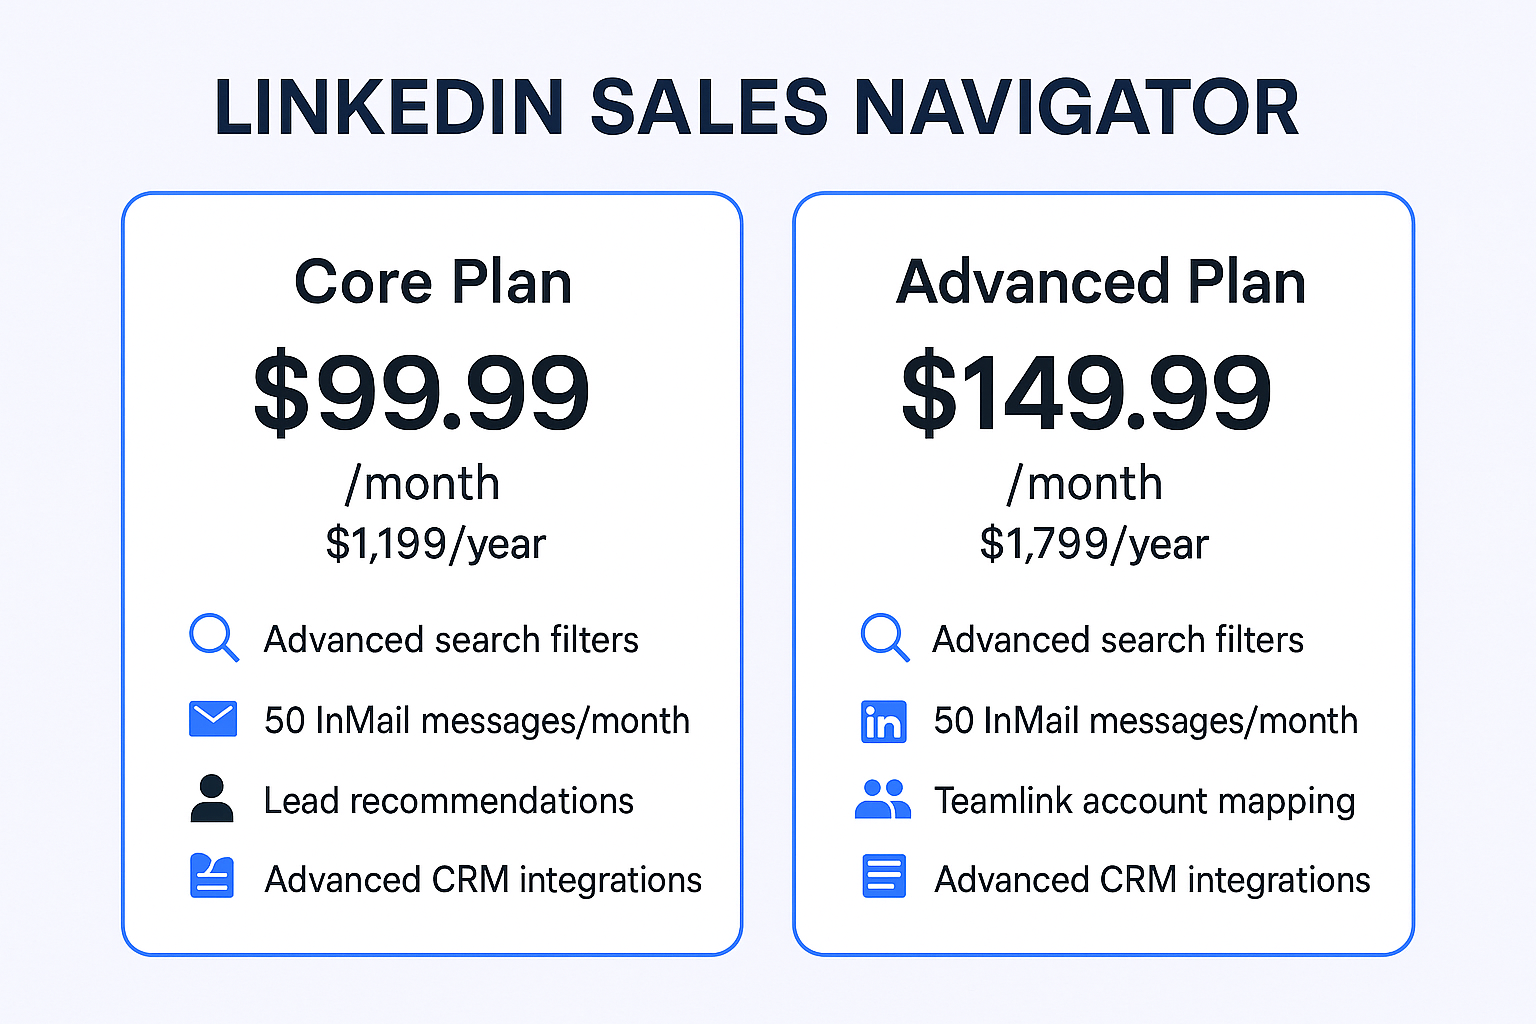The image size is (1536, 1024).
Task: Click Teamlink account mapping feature text
Action: pyautogui.click(x=1145, y=801)
